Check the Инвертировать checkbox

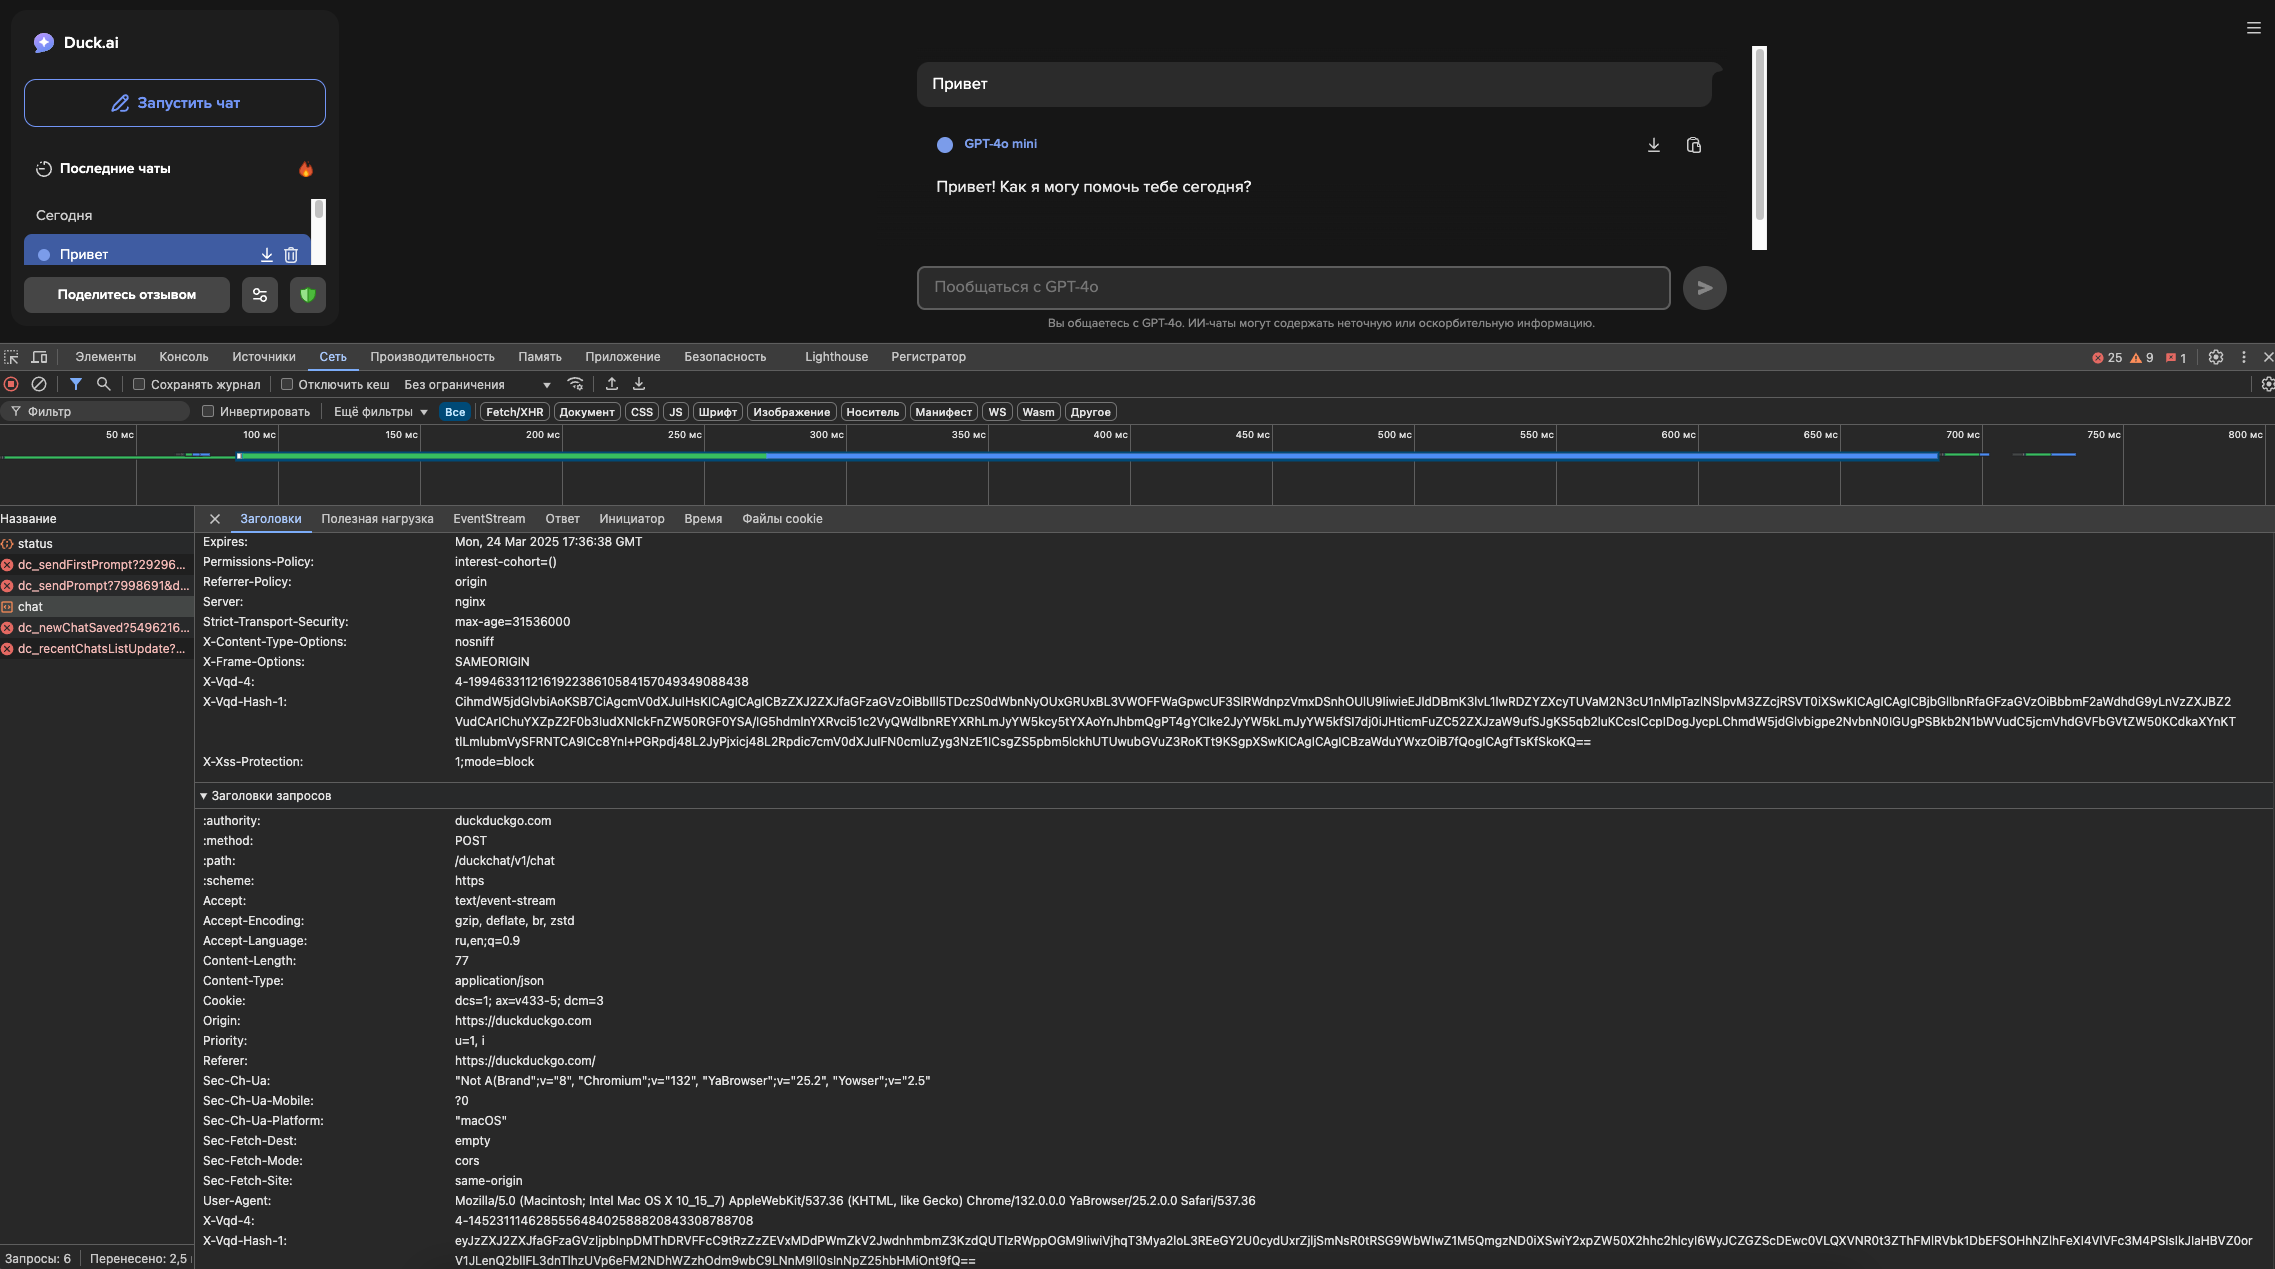pyautogui.click(x=208, y=411)
